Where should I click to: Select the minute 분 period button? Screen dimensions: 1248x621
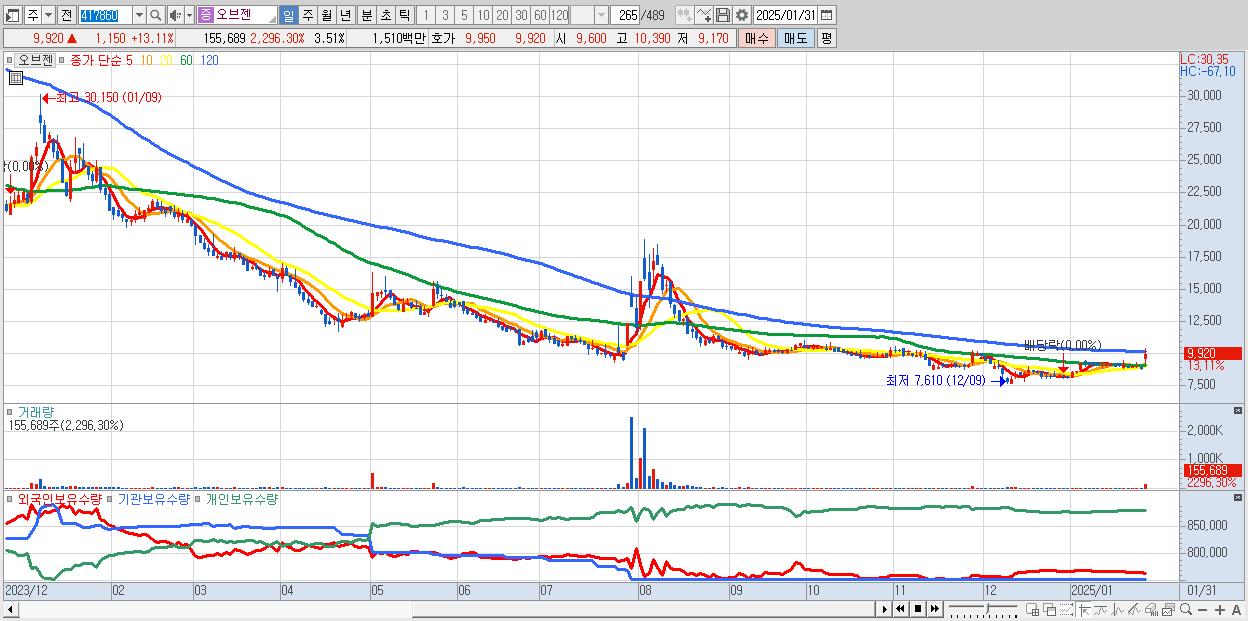366,16
